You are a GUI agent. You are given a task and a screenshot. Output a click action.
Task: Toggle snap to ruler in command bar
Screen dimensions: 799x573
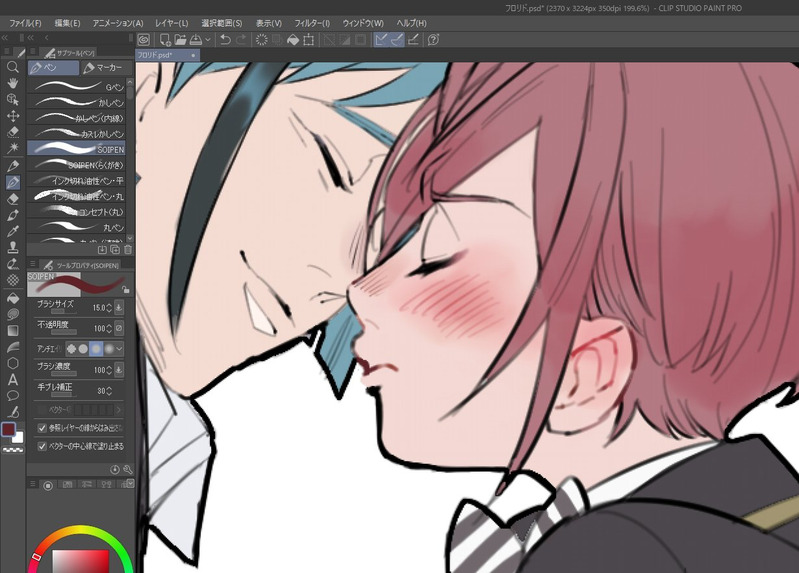click(x=381, y=39)
